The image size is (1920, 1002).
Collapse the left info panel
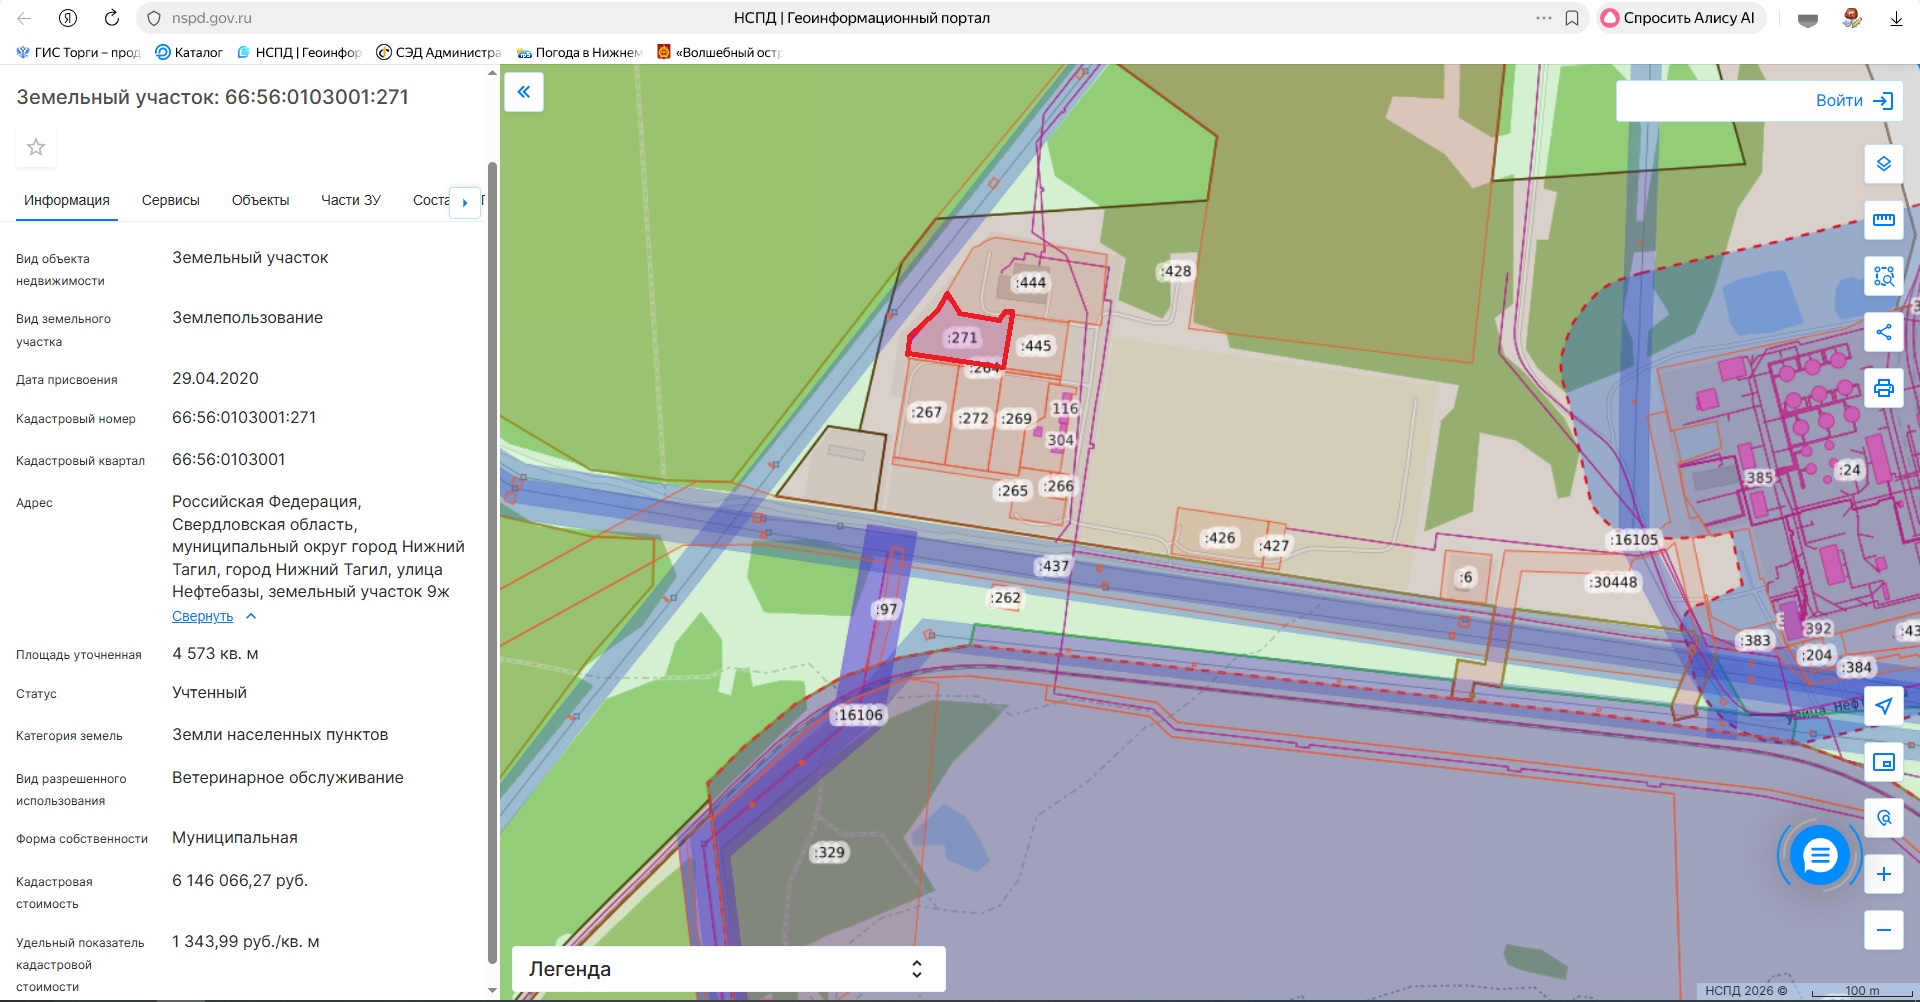click(523, 92)
